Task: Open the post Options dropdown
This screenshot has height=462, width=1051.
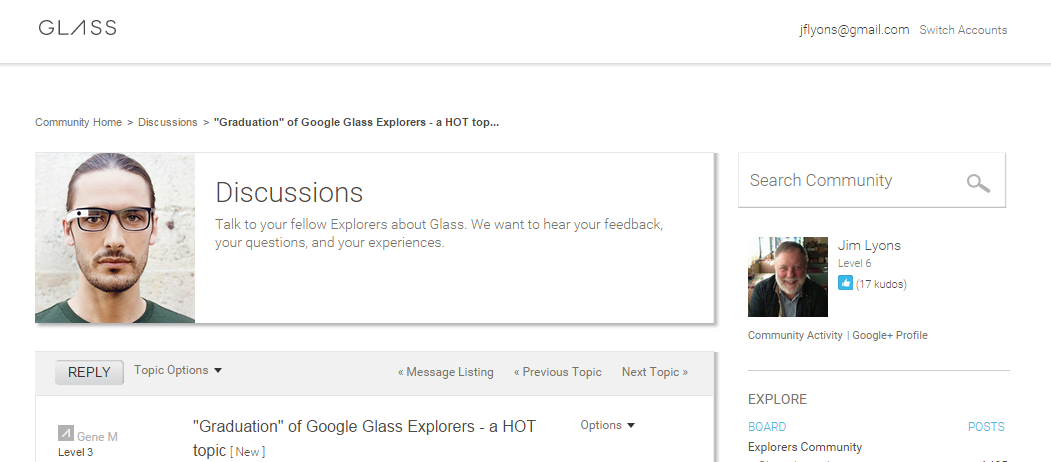Action: [607, 425]
